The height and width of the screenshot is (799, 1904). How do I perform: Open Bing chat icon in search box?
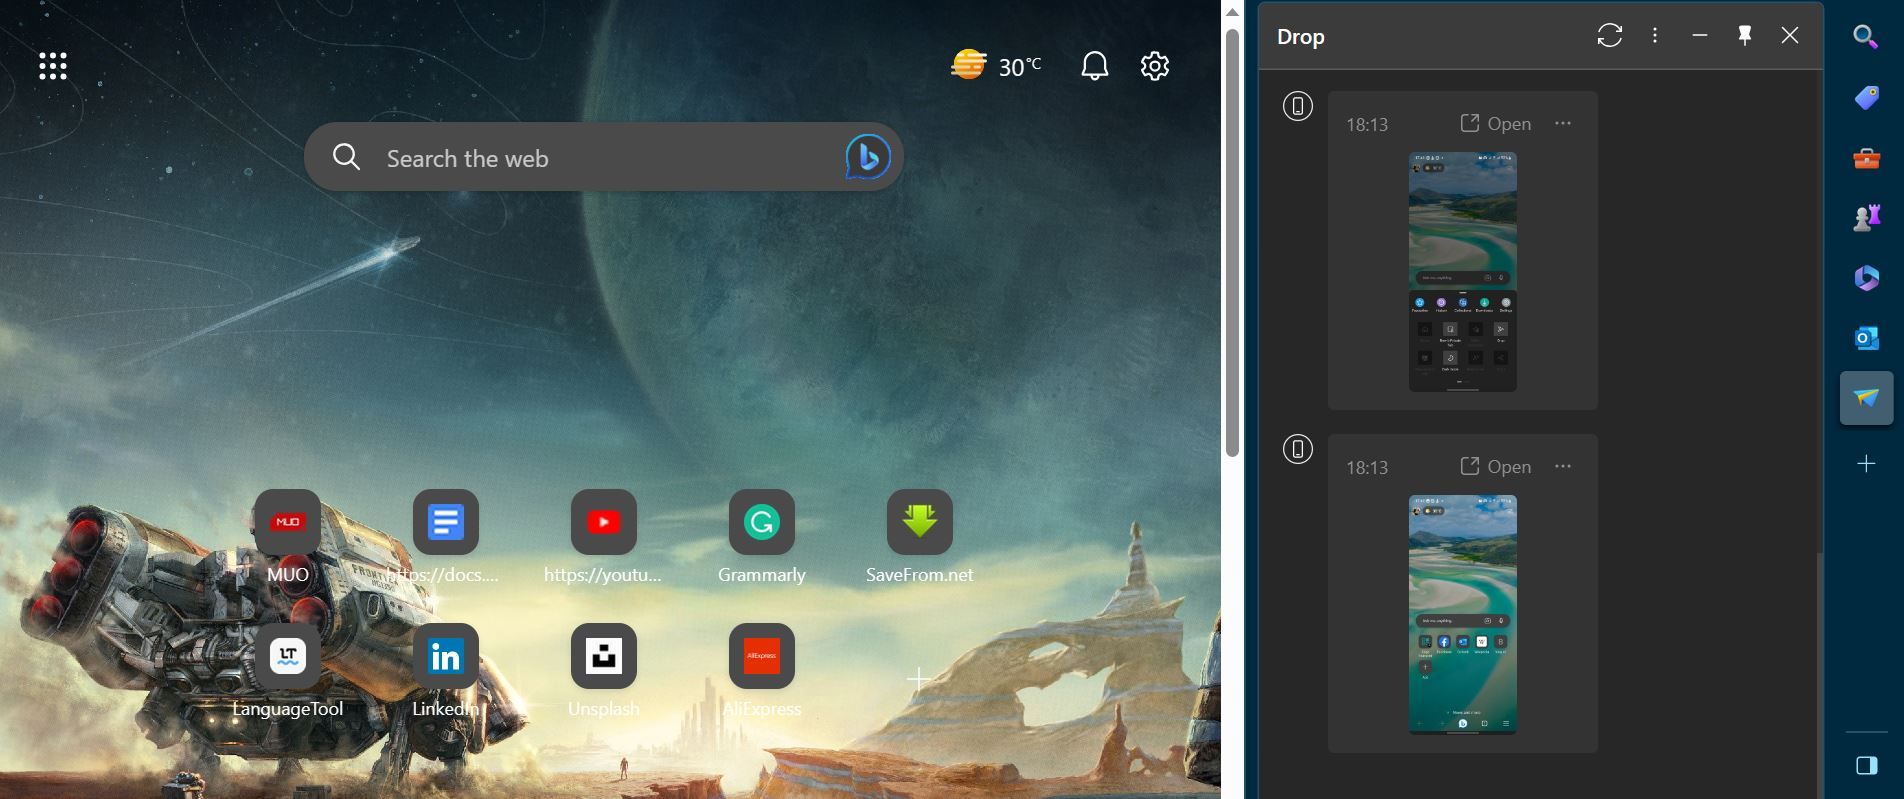pos(867,157)
